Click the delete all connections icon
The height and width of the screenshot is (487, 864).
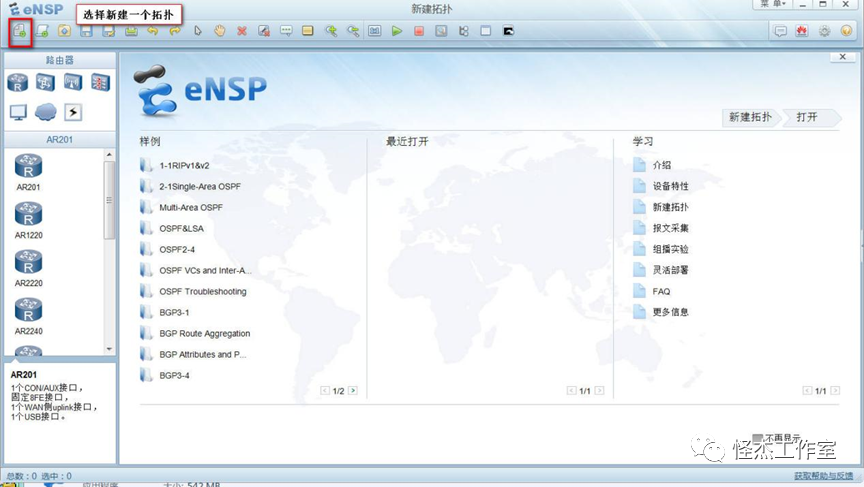264,31
